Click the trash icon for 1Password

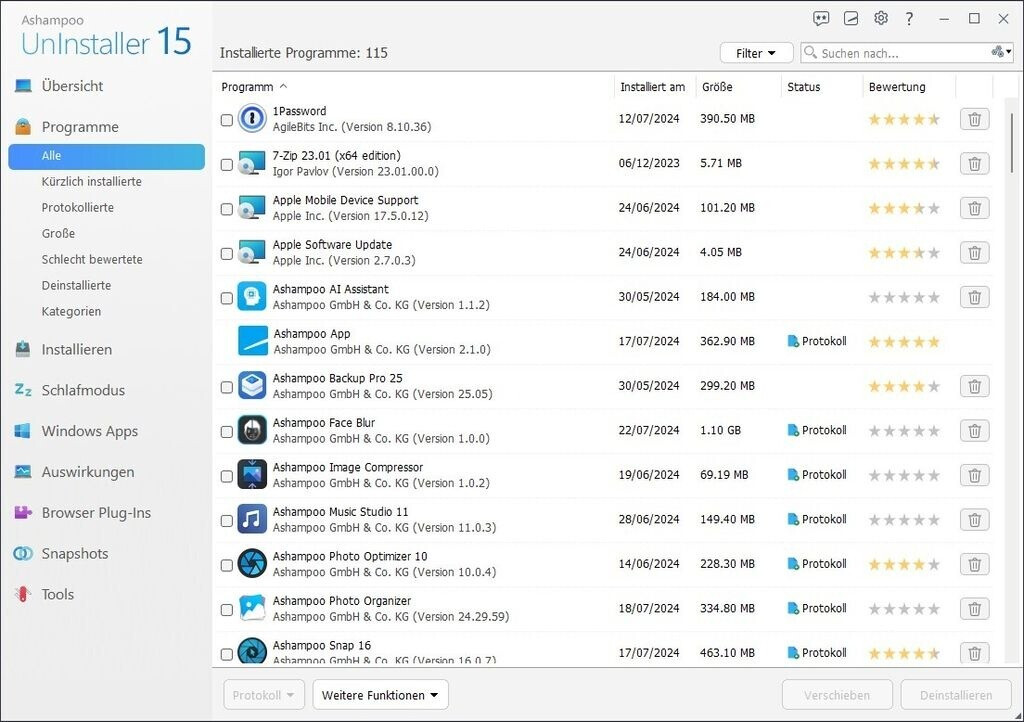[974, 119]
